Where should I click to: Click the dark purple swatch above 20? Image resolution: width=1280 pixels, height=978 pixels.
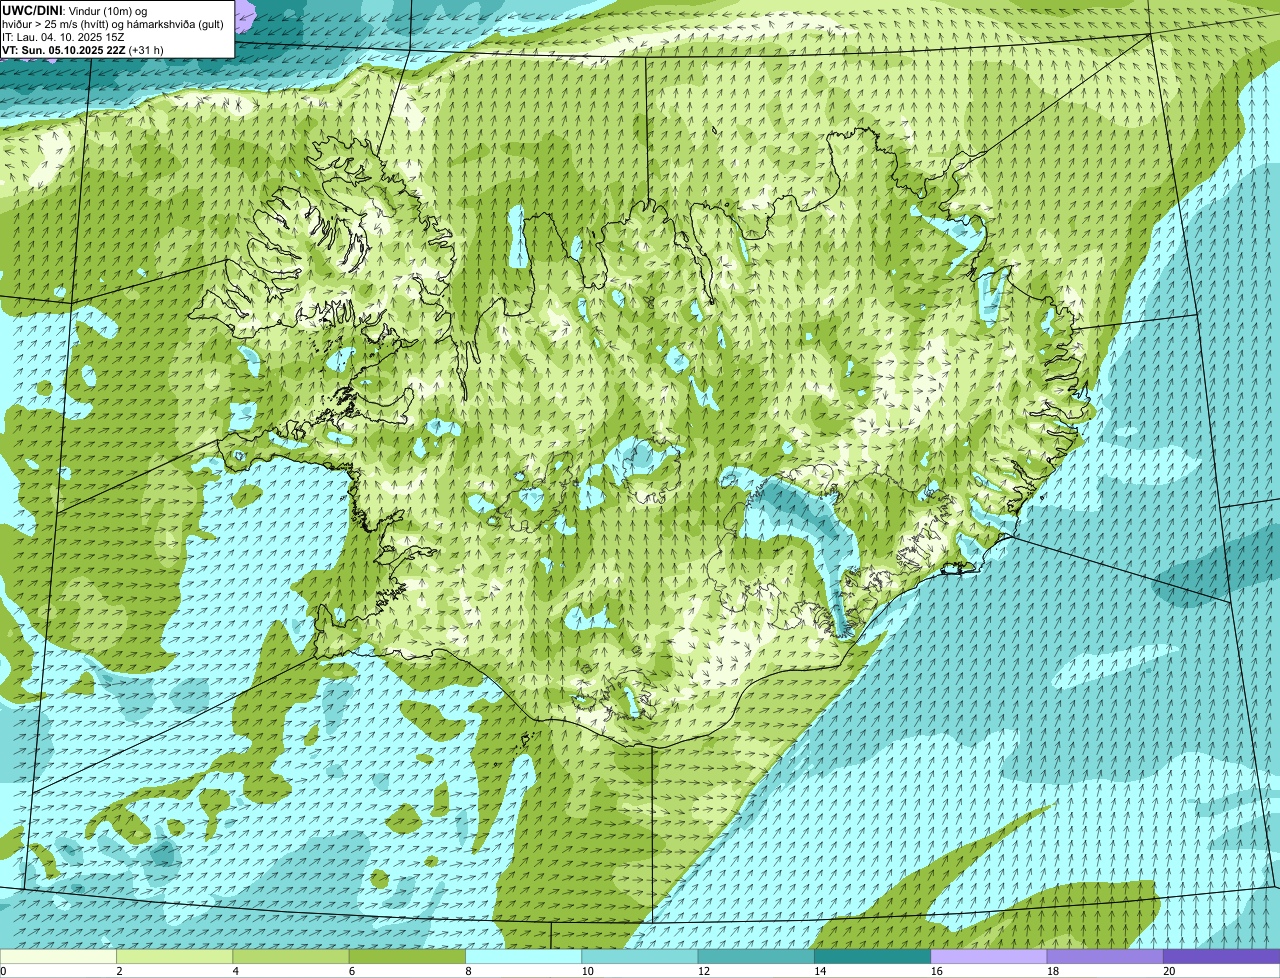(x=1222, y=956)
